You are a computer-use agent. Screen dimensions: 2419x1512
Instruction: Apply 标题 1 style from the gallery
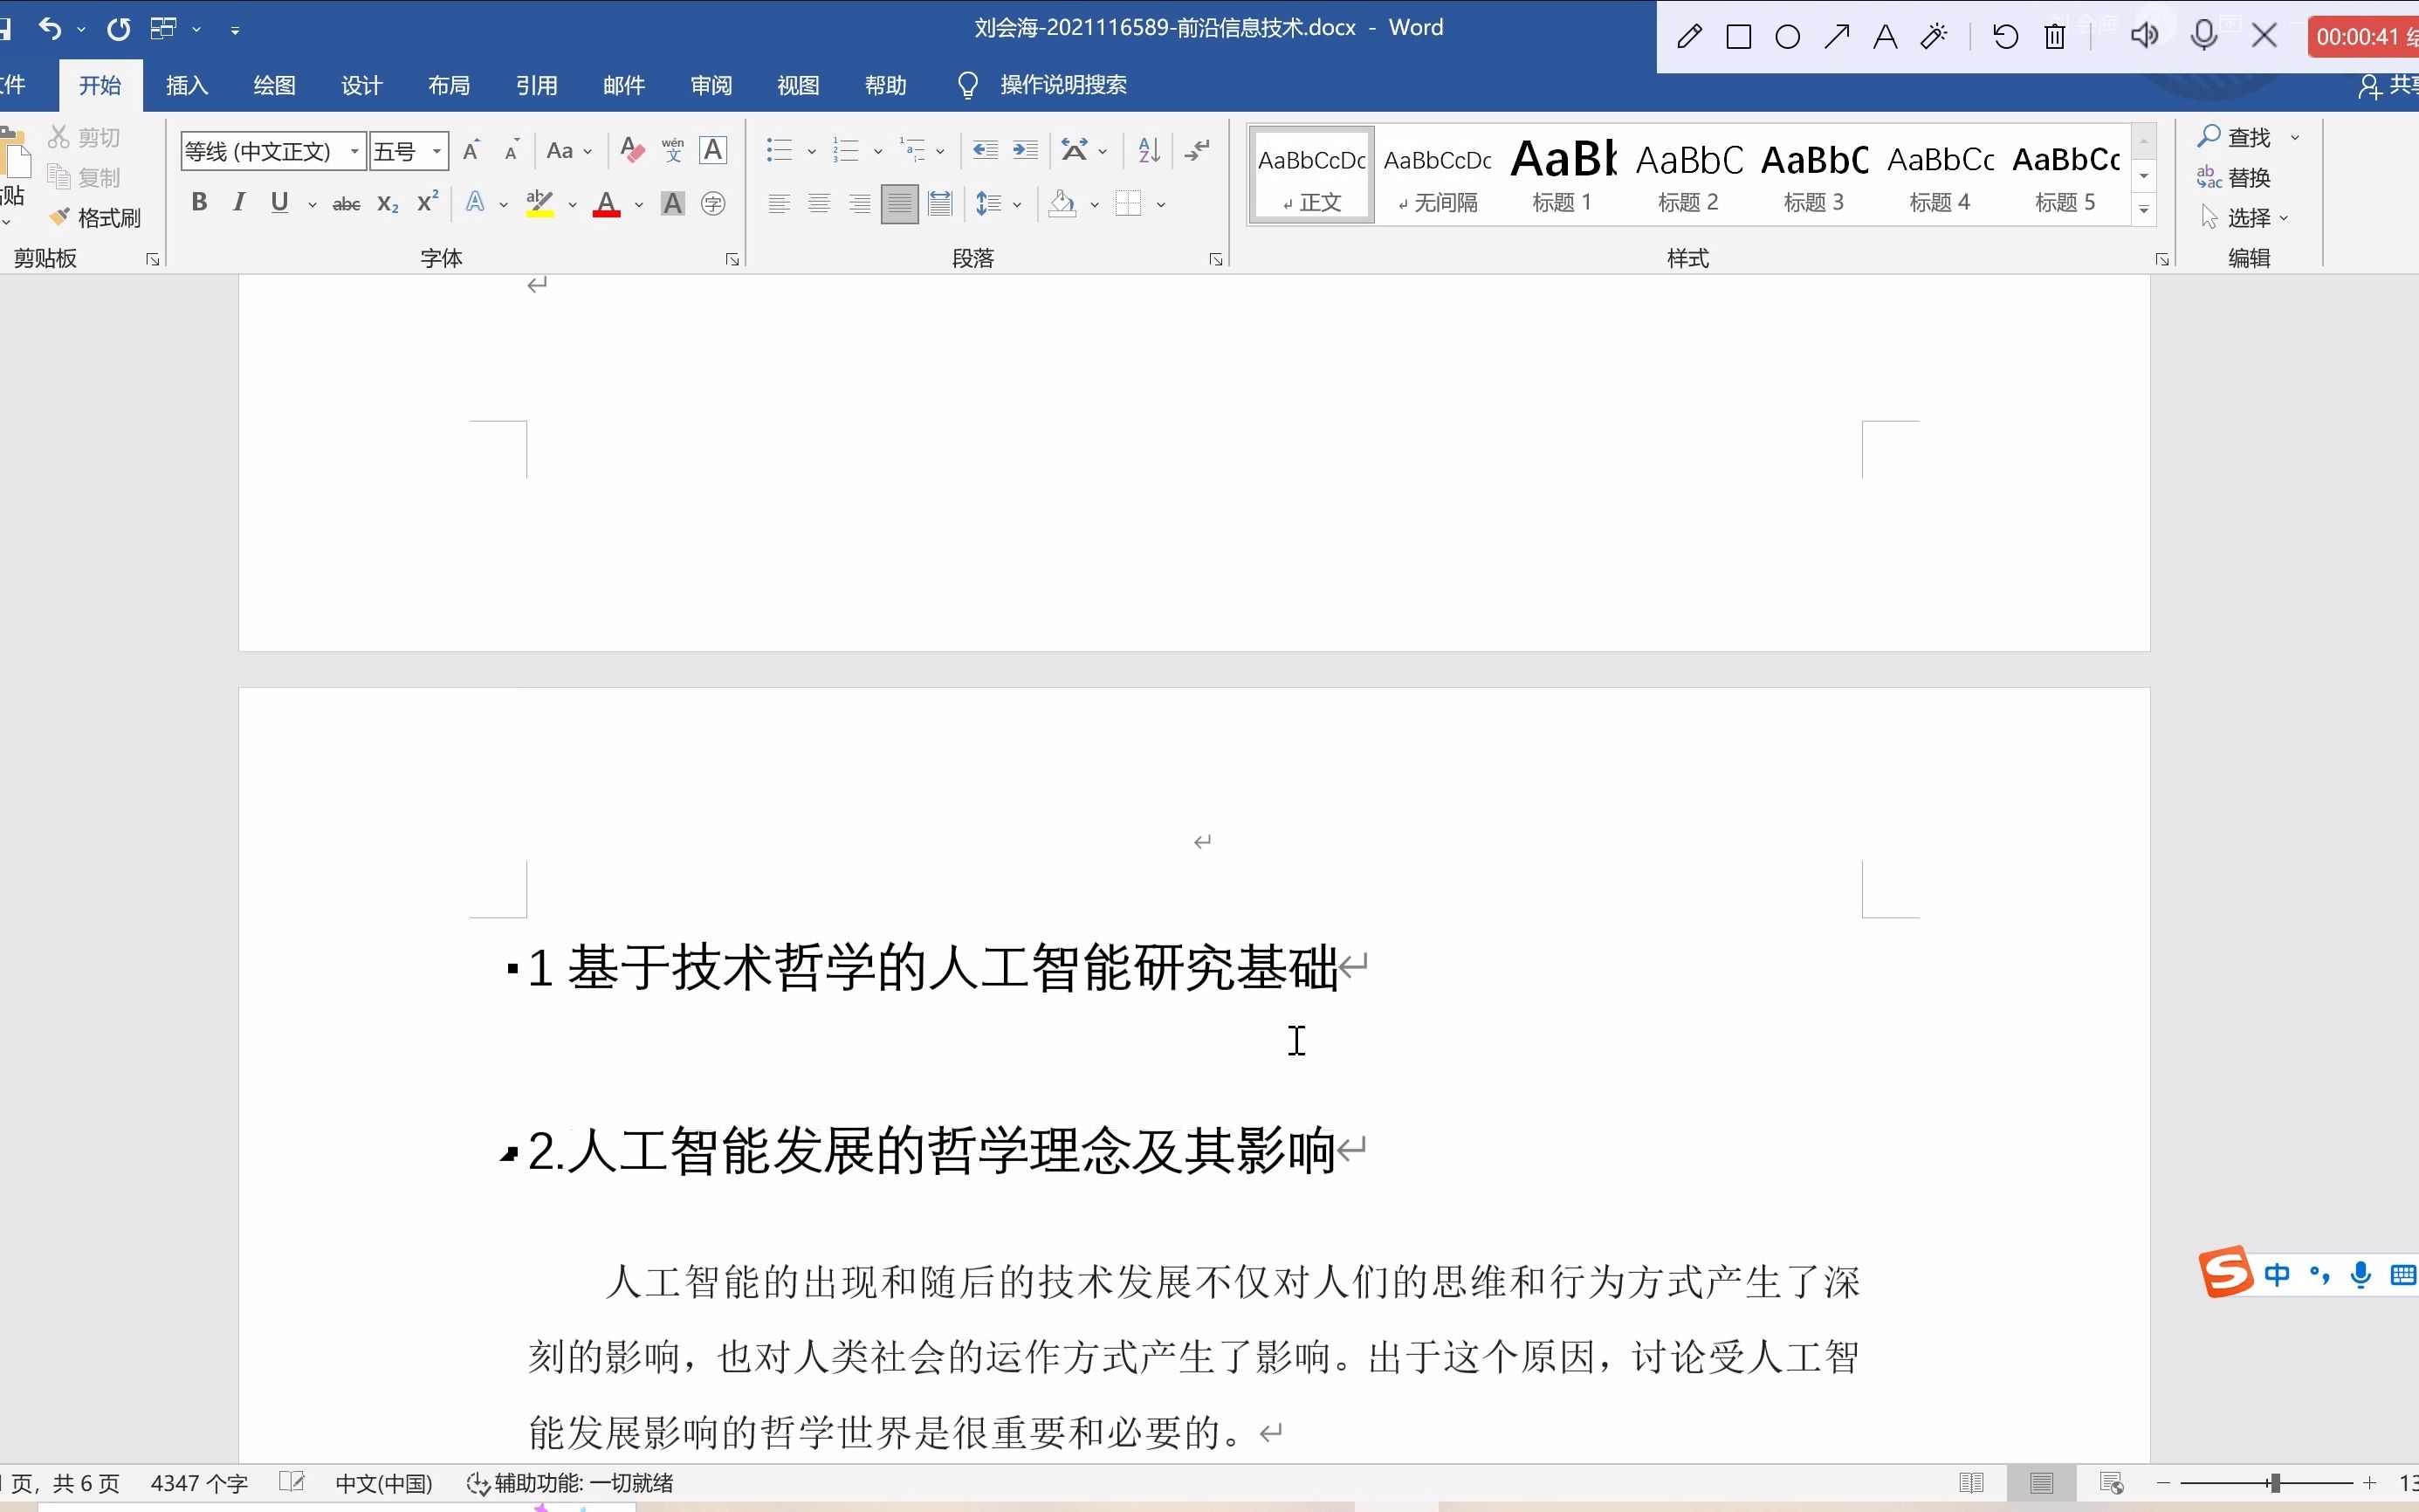(1562, 172)
